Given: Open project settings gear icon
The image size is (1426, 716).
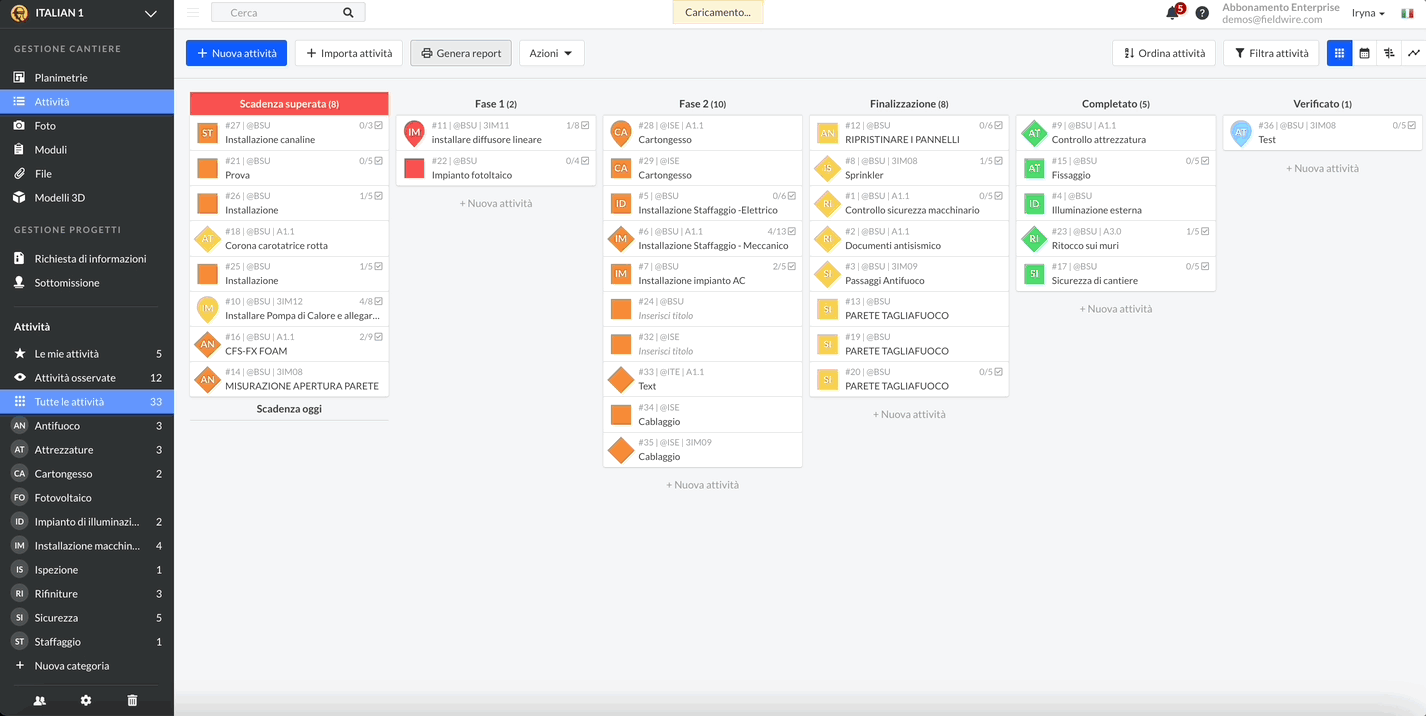Looking at the screenshot, I should click(86, 701).
